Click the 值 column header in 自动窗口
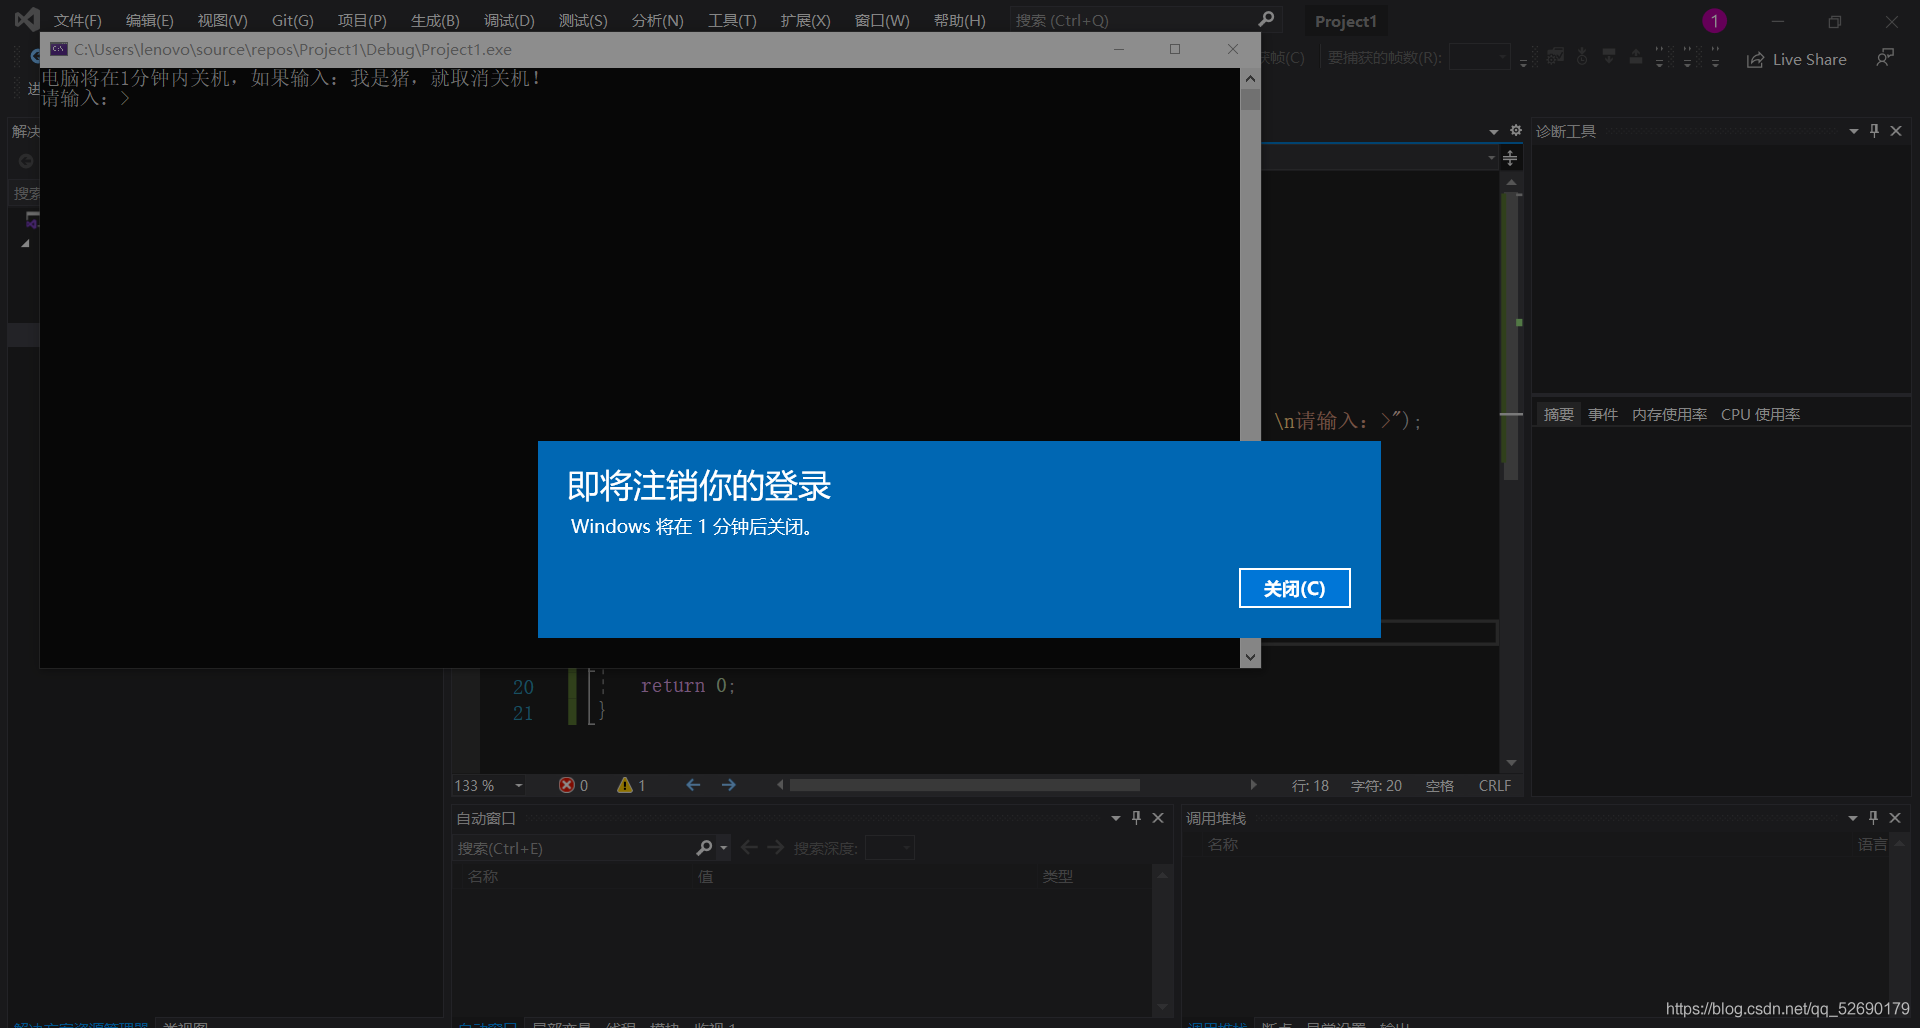The image size is (1920, 1028). (x=706, y=877)
